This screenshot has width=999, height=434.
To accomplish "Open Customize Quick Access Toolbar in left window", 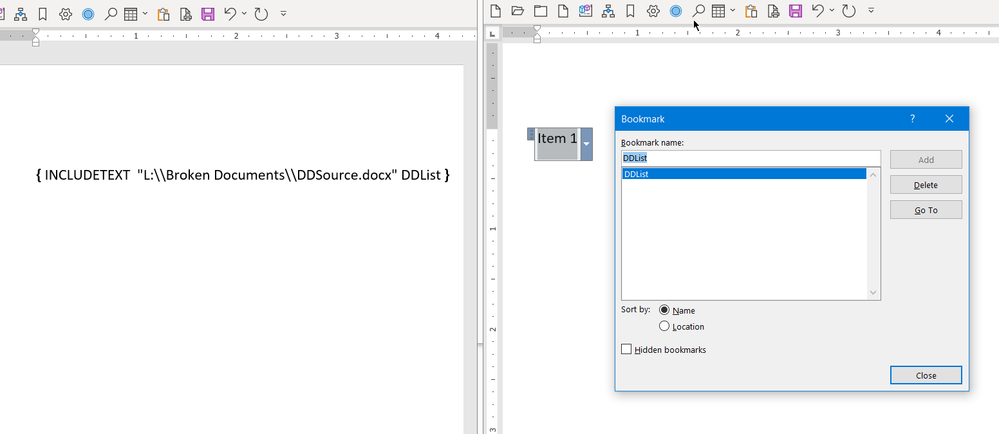I will 284,14.
